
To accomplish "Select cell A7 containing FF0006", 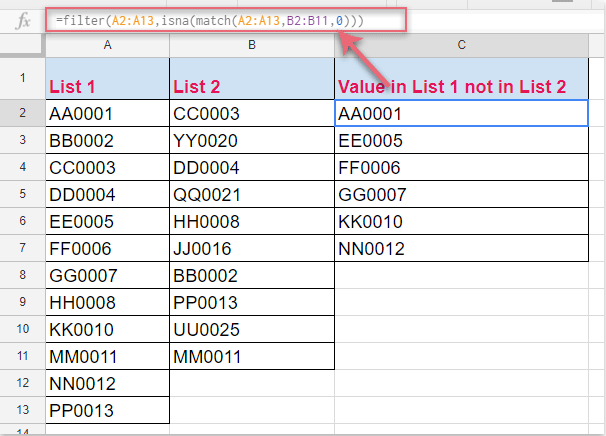I will click(107, 248).
